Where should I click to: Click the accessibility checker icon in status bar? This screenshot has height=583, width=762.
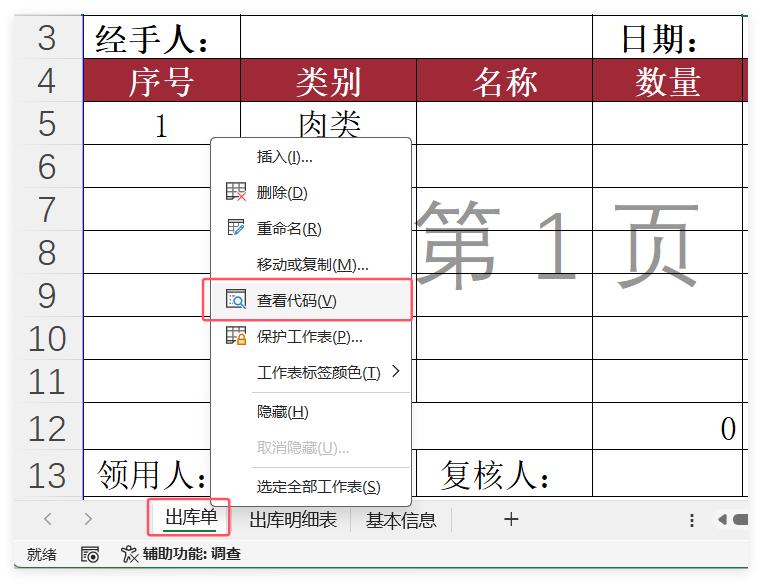129,554
